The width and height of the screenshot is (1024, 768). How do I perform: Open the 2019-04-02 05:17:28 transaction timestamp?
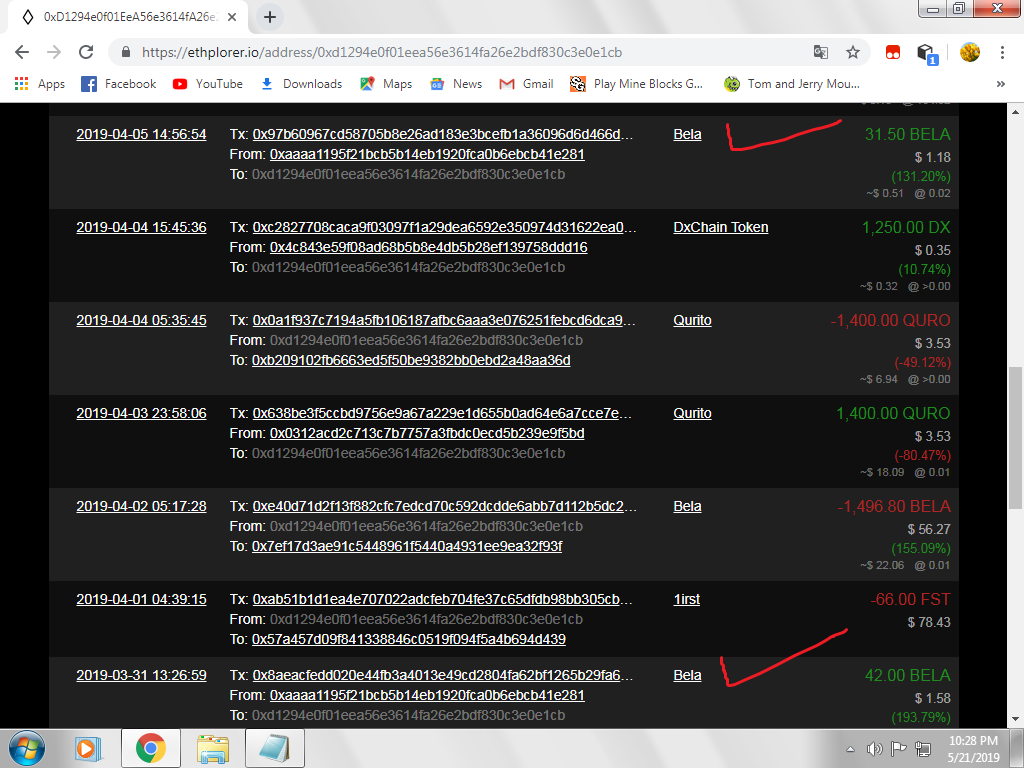point(141,506)
